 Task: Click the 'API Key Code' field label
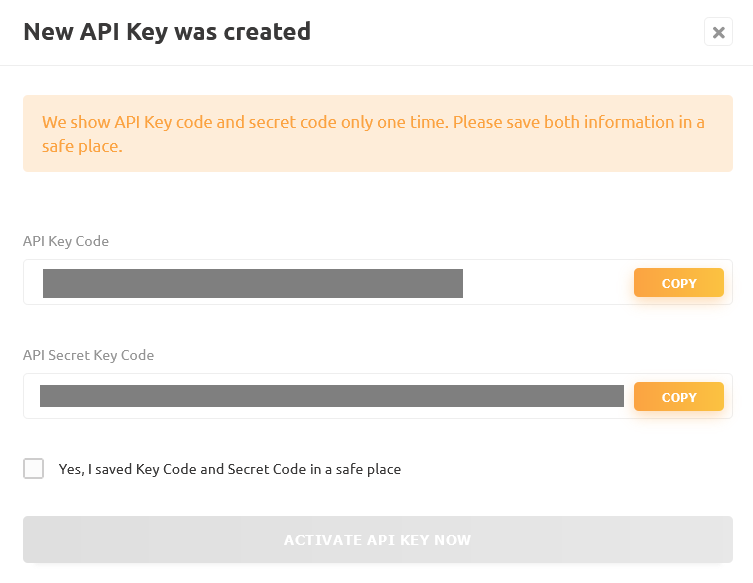tap(66, 241)
